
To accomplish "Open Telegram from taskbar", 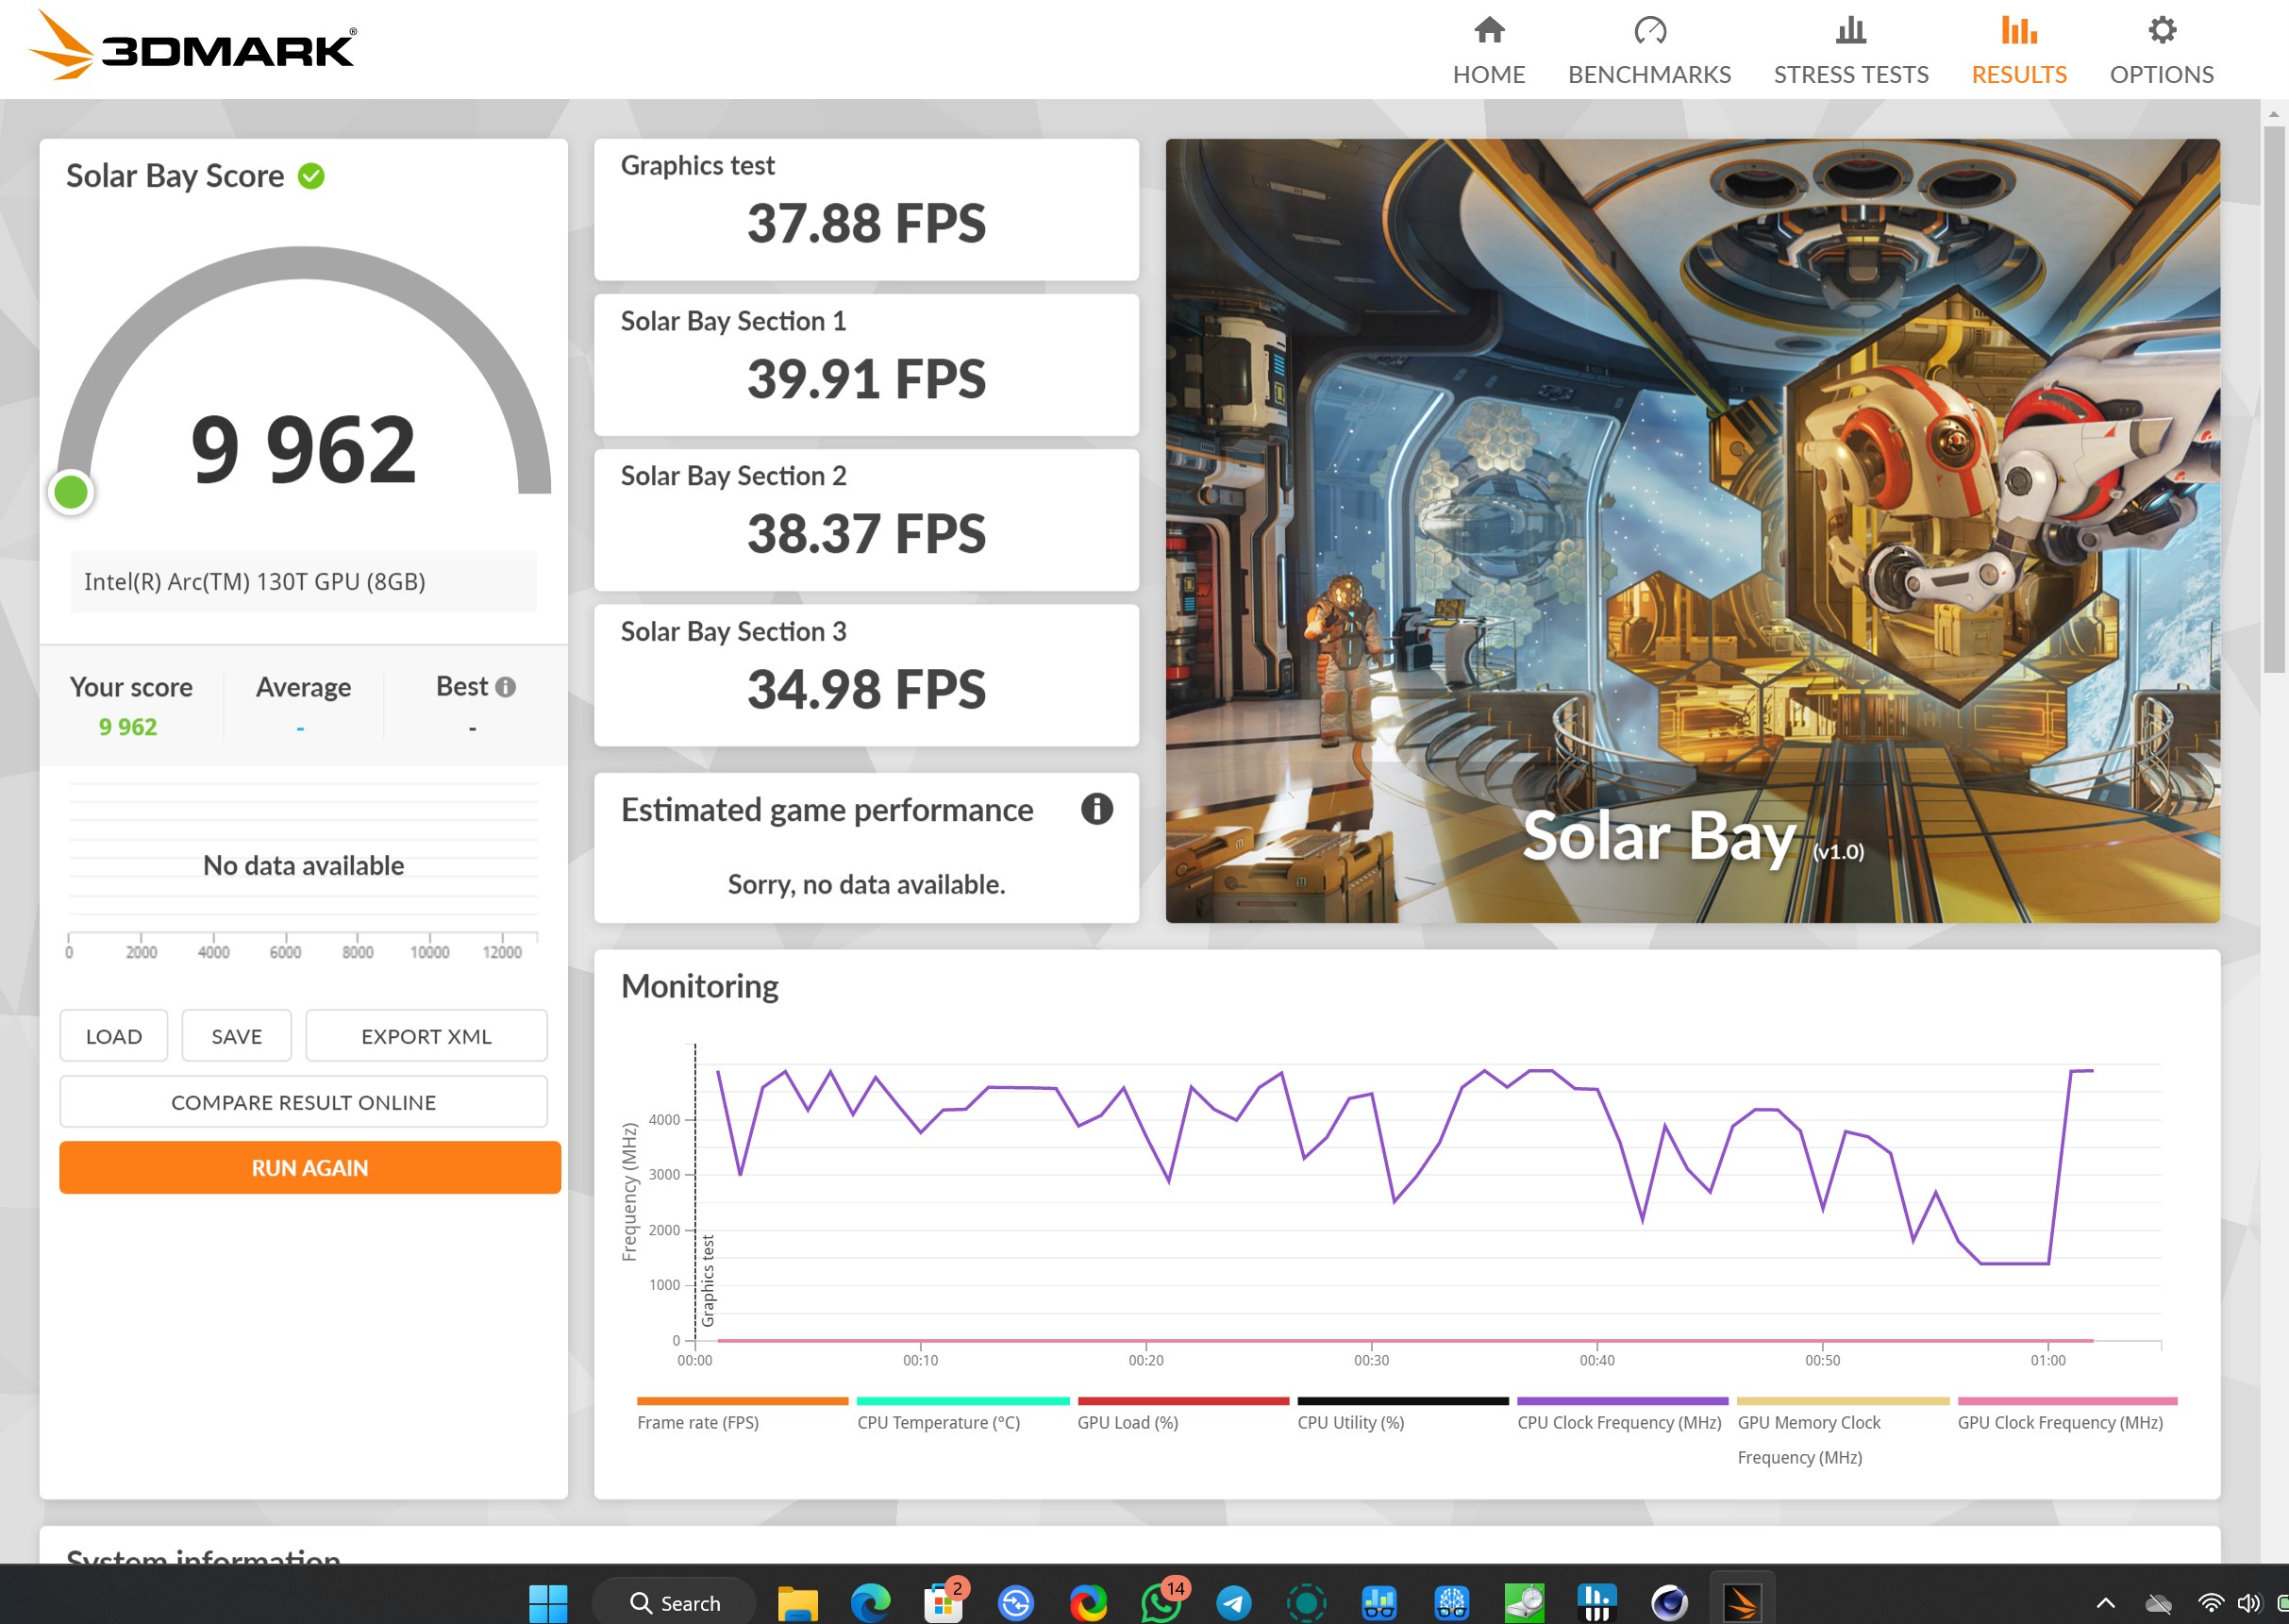I will pos(1233,1602).
